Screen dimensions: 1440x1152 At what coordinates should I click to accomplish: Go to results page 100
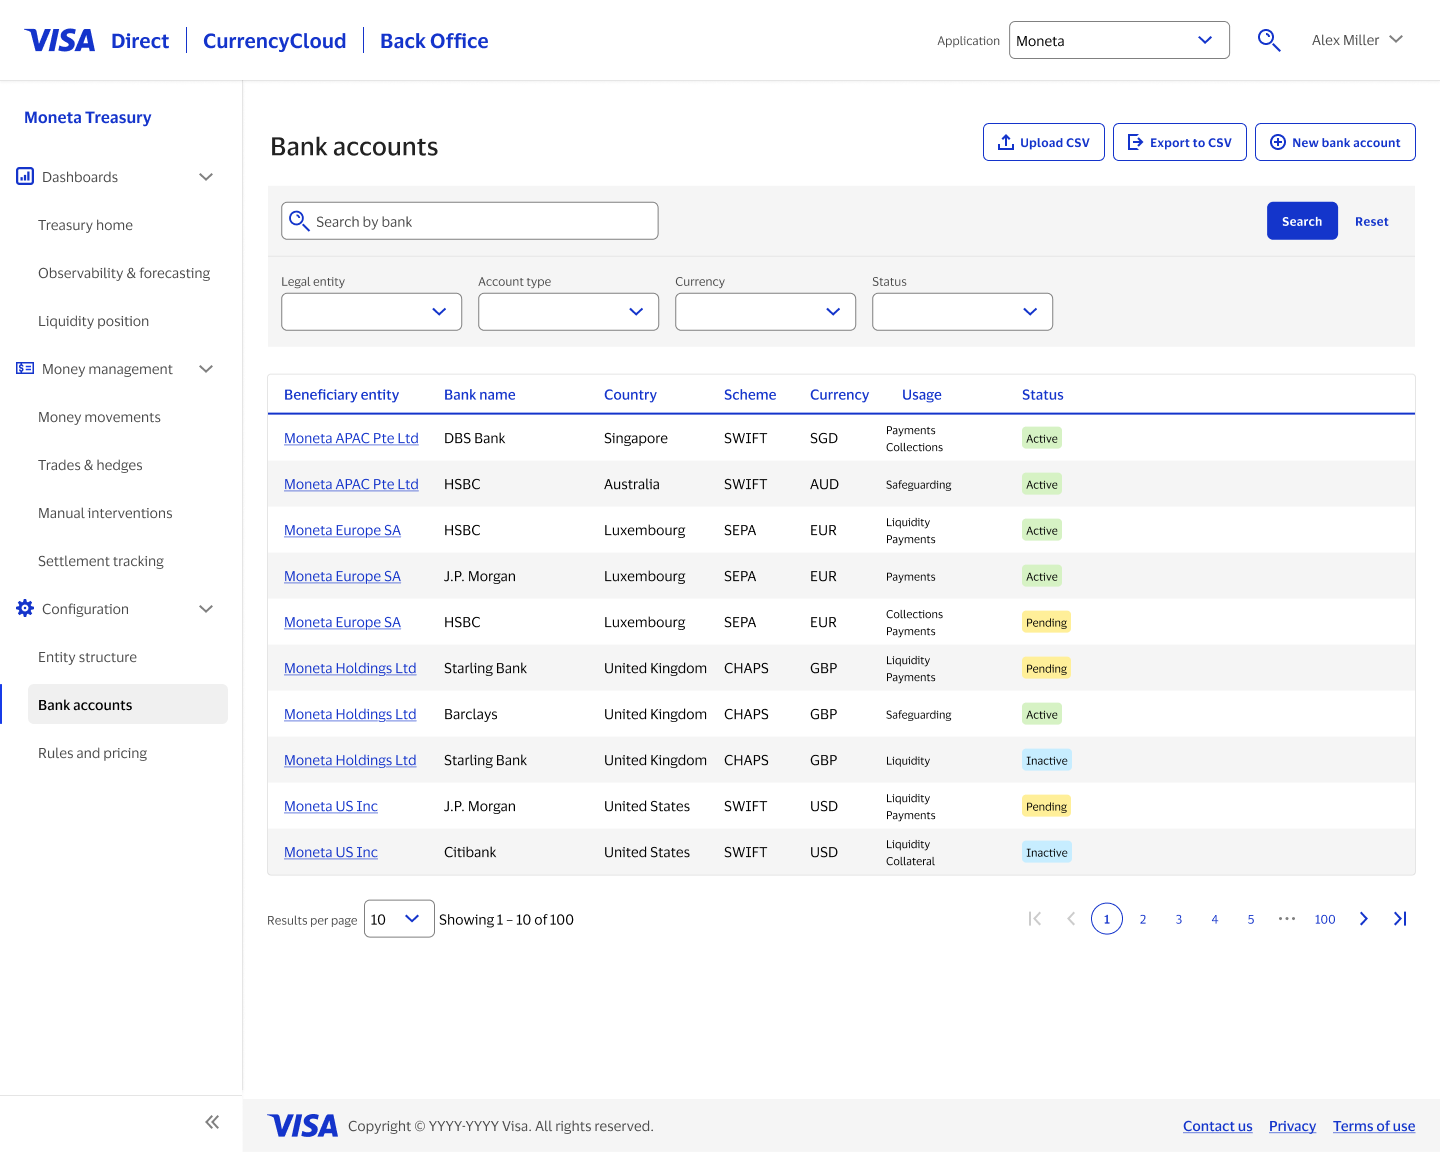1325,919
